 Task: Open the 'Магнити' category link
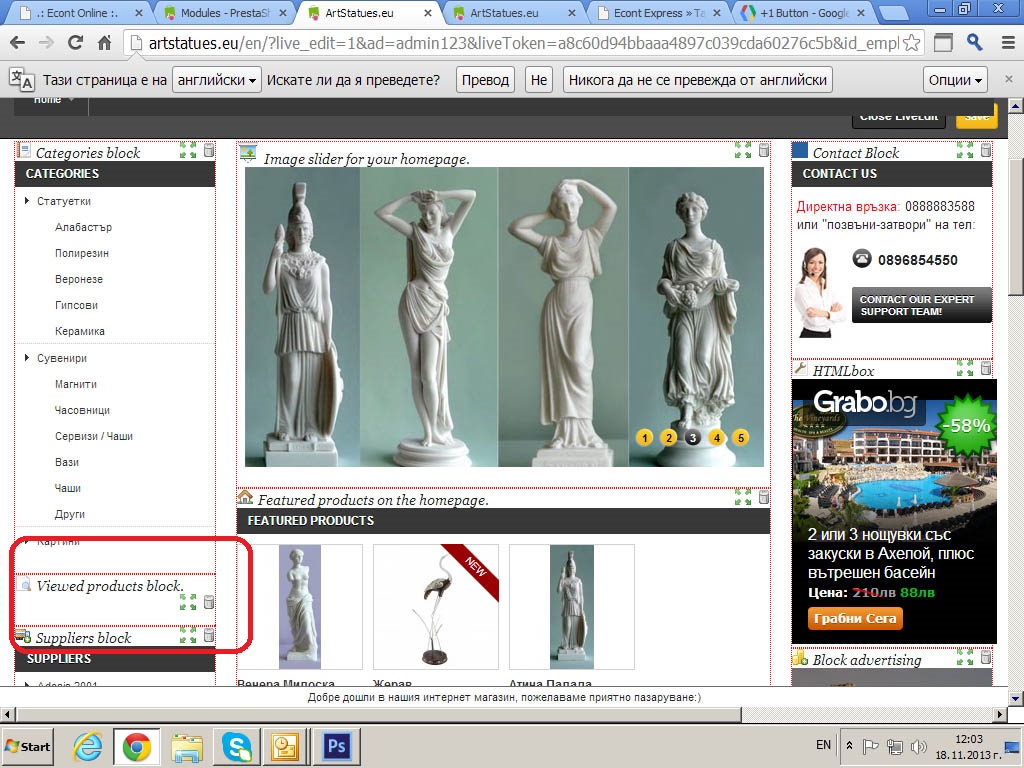pyautogui.click(x=76, y=384)
